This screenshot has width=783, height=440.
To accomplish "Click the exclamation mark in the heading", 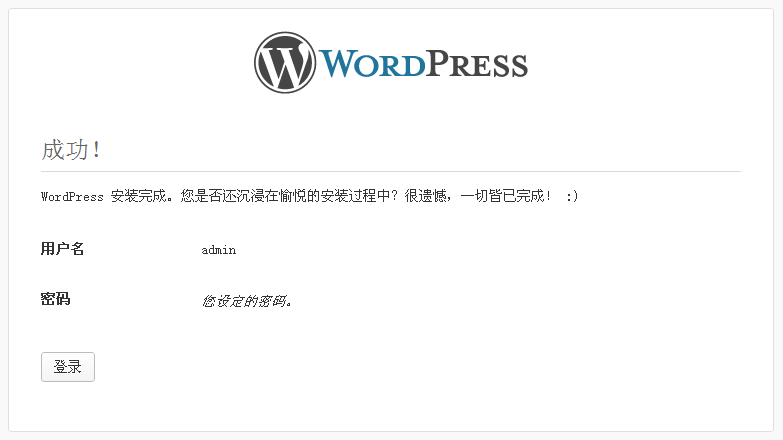I will (x=96, y=150).
